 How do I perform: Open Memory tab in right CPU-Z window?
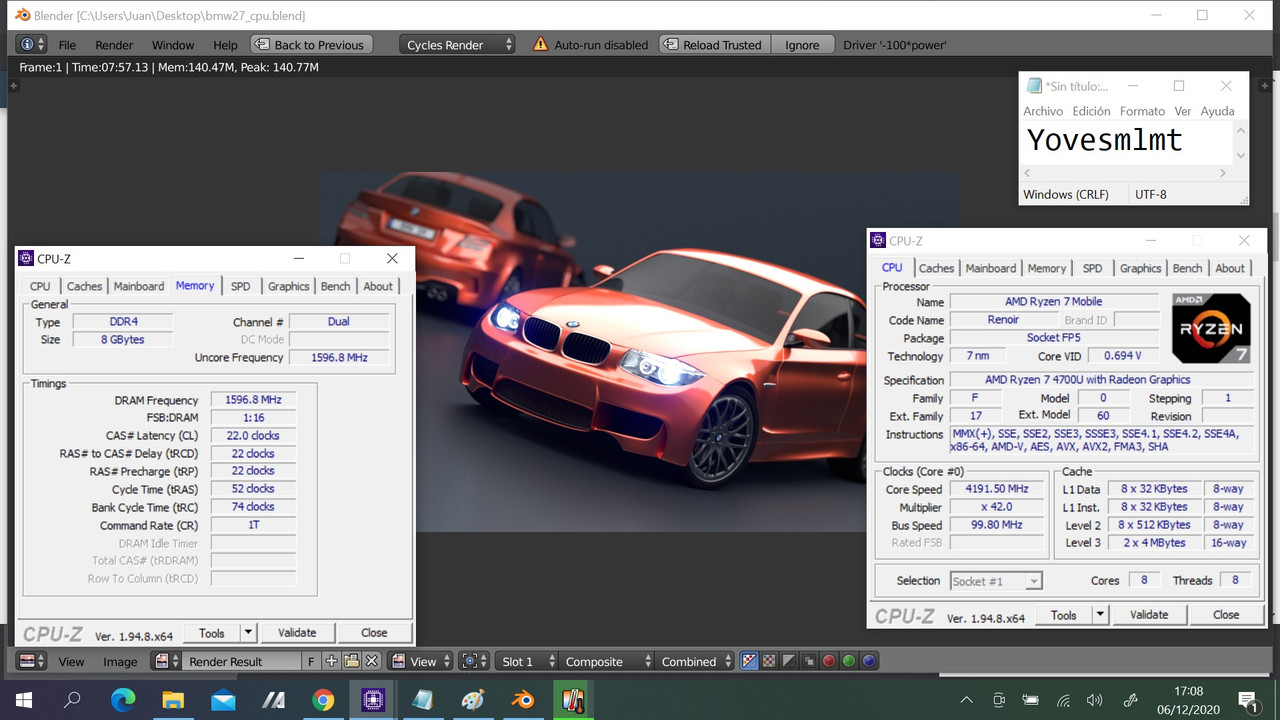[x=1047, y=268]
